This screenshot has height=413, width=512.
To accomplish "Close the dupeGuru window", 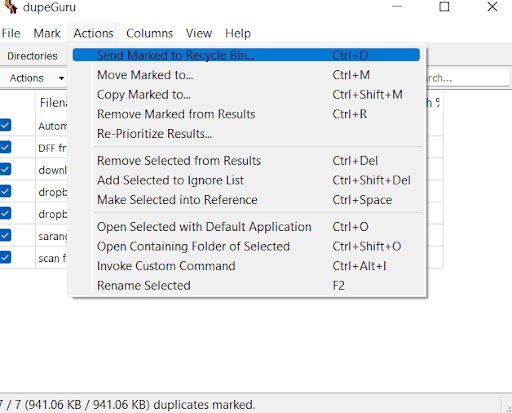I will click(x=492, y=7).
